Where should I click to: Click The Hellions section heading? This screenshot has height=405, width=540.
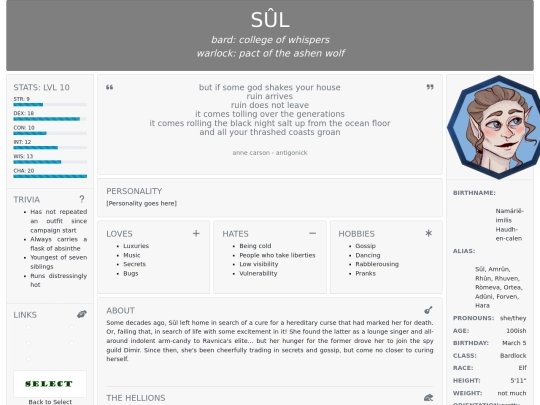pyautogui.click(x=136, y=398)
